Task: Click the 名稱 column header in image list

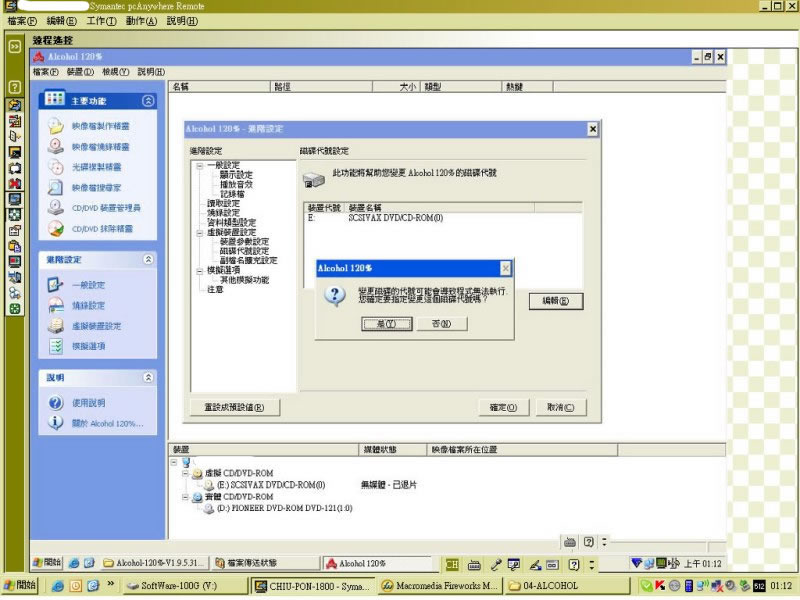Action: tap(219, 87)
